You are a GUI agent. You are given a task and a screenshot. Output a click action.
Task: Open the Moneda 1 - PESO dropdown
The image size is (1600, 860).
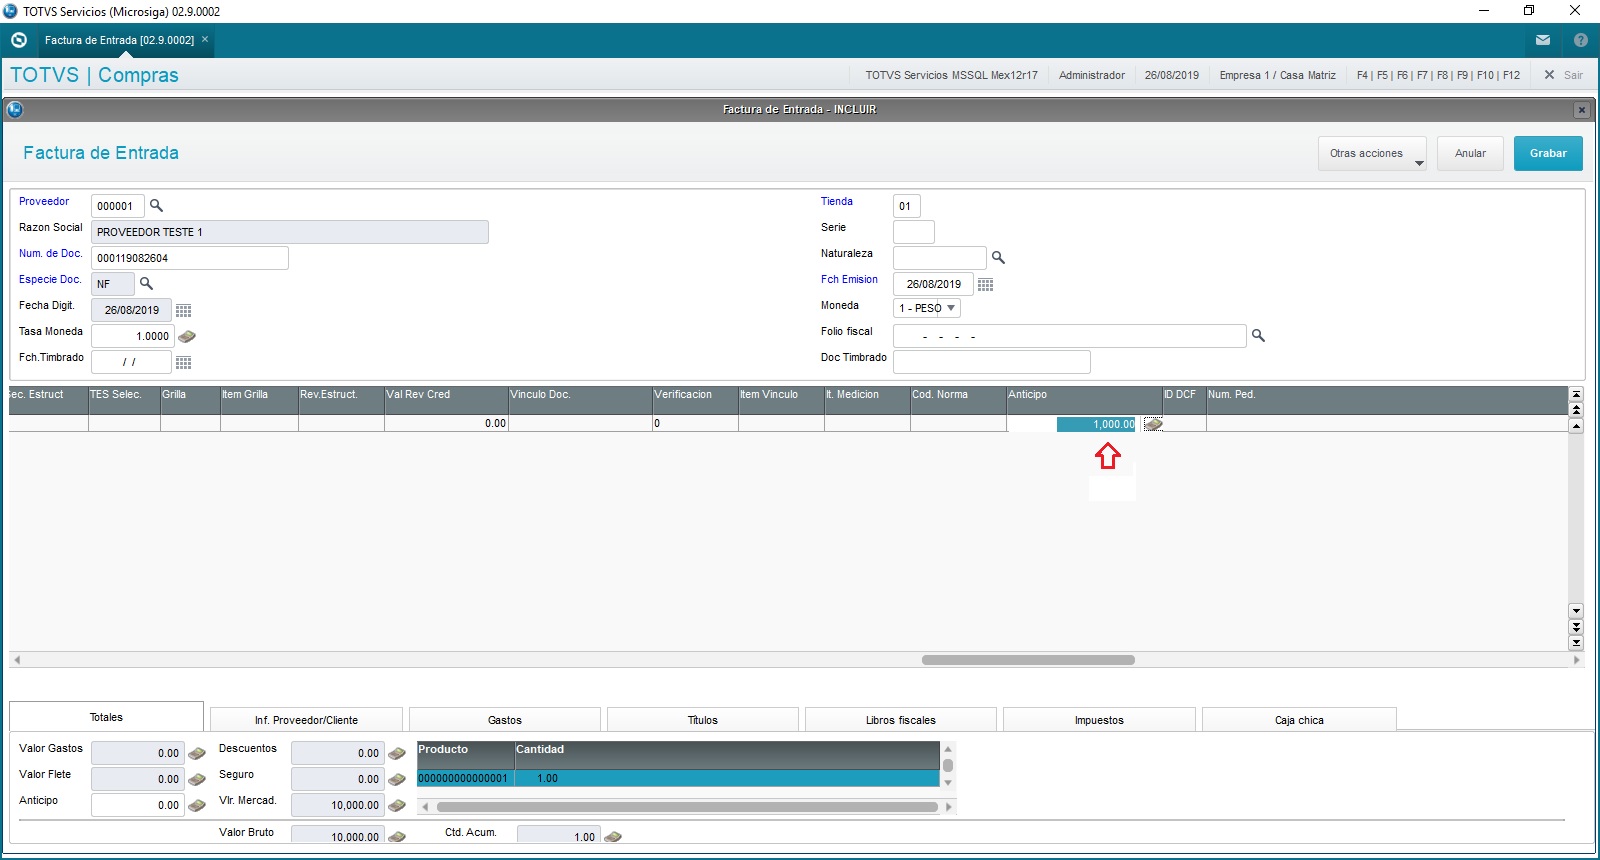point(927,308)
